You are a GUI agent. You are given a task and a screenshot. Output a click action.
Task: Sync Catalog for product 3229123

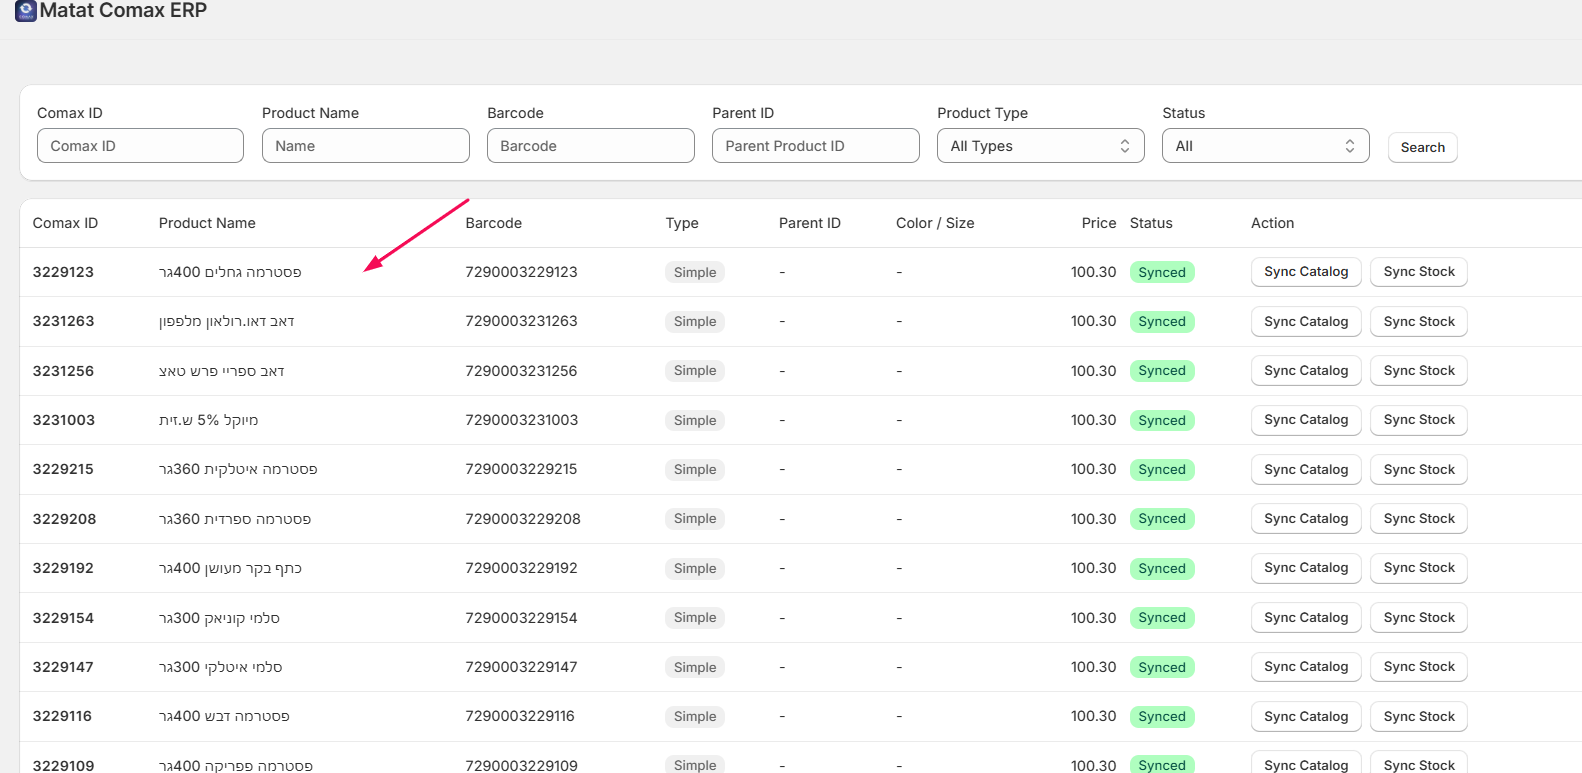1305,272
